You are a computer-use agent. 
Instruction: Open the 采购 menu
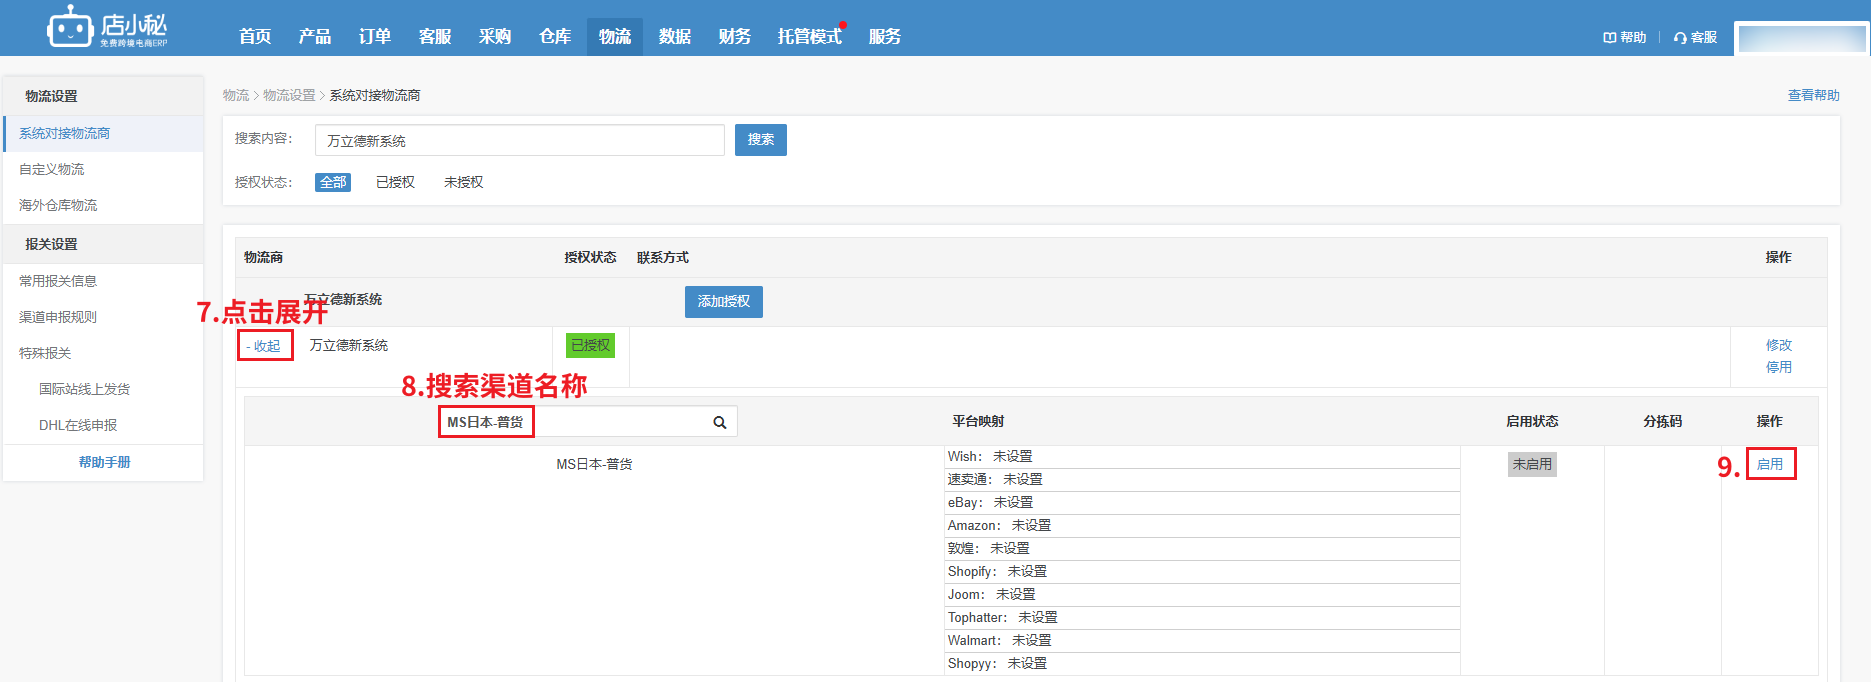pos(495,36)
